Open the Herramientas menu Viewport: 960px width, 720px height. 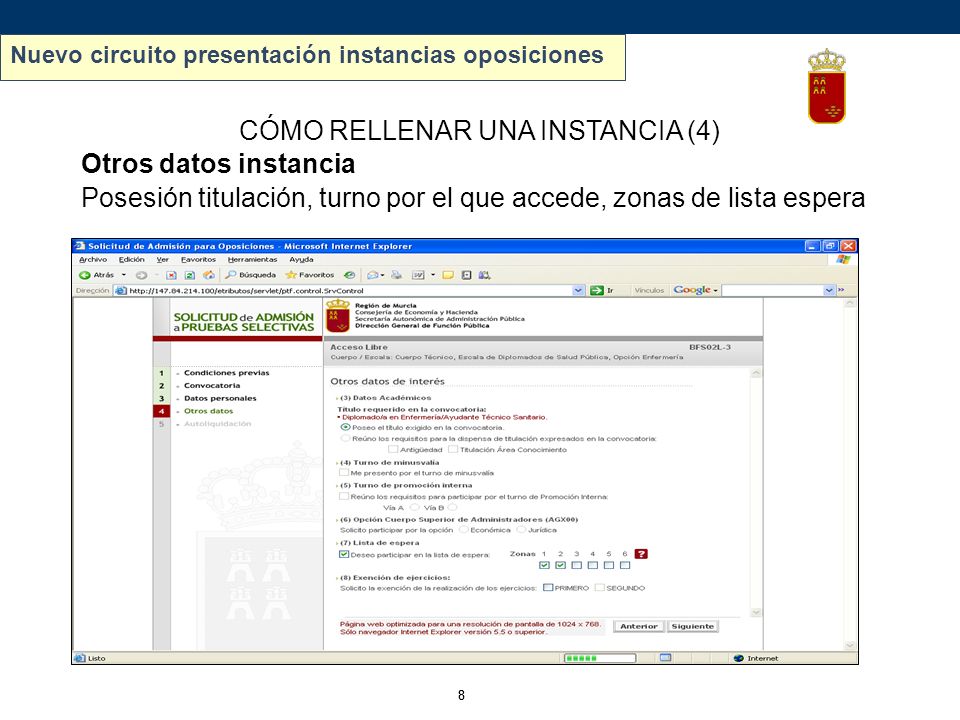(x=252, y=260)
